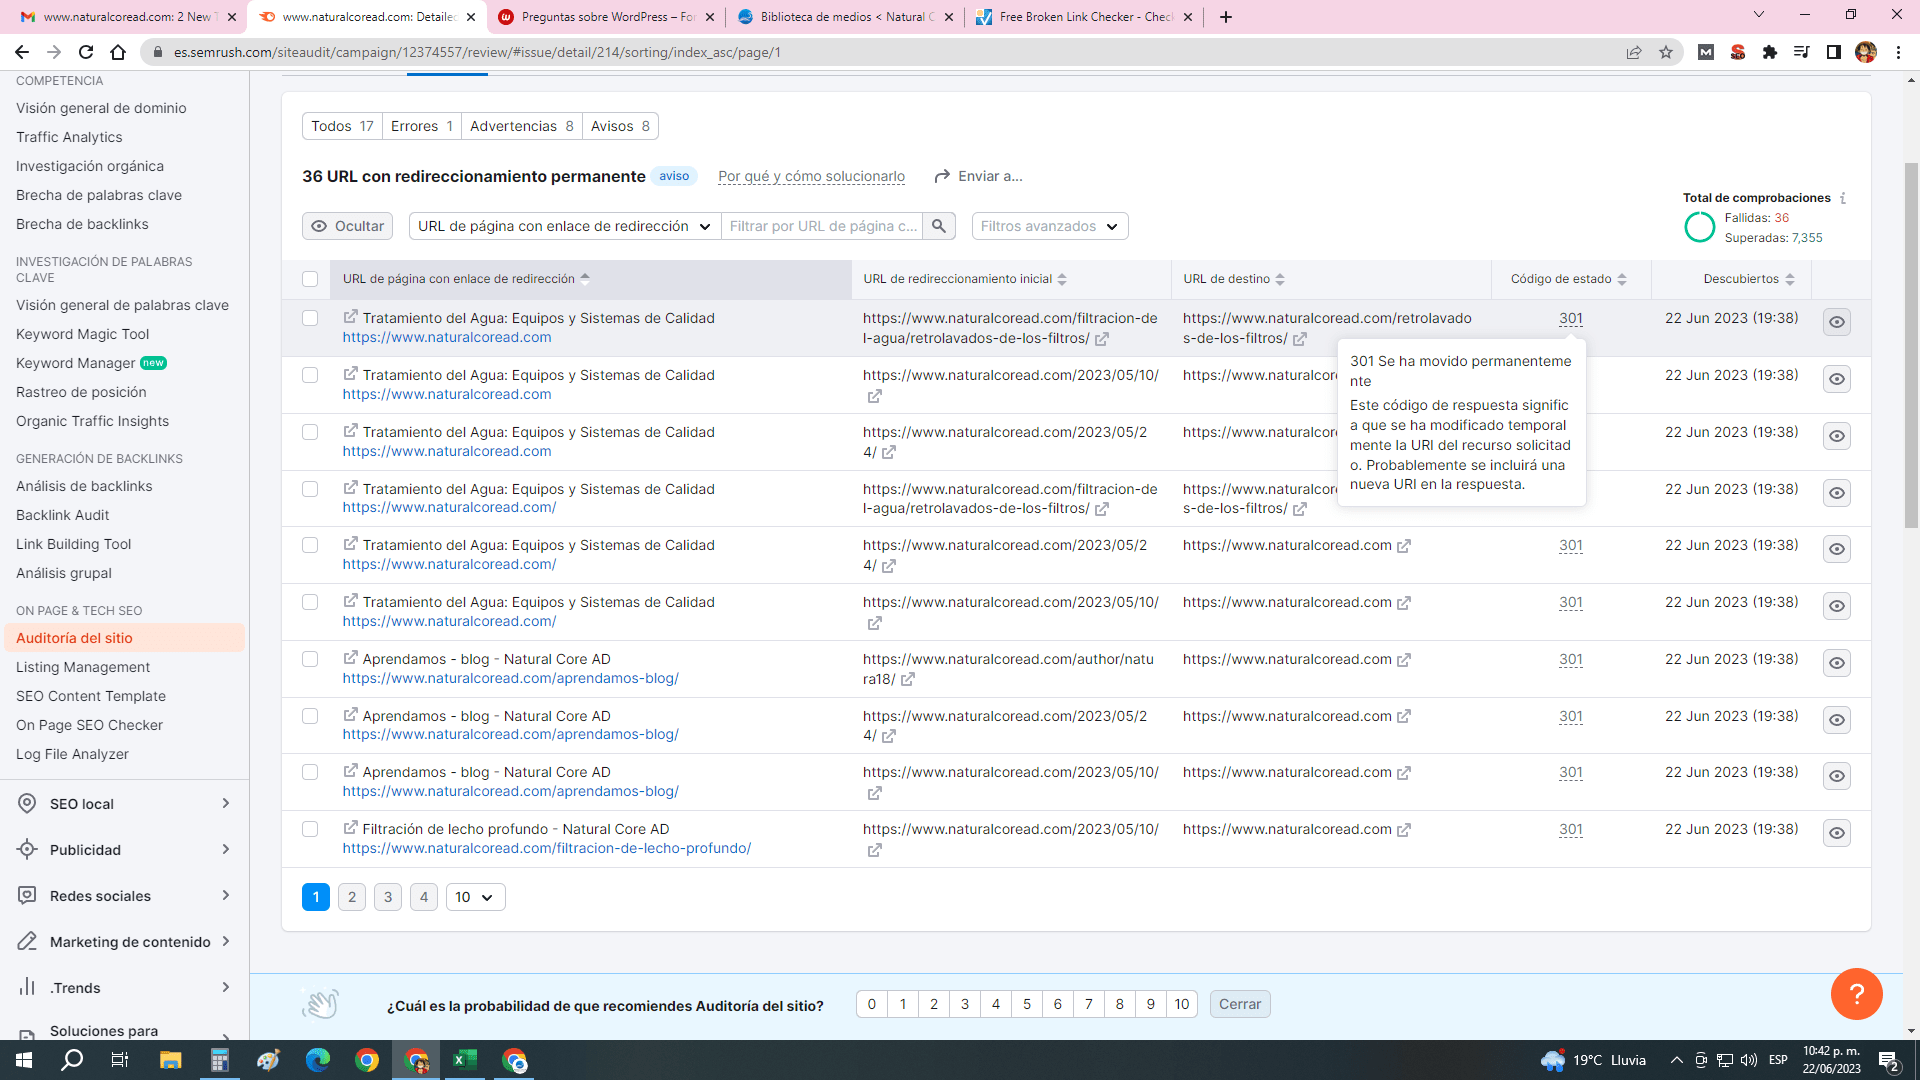Open external link icon beside Filtración de lecho profundo

pos(350,828)
